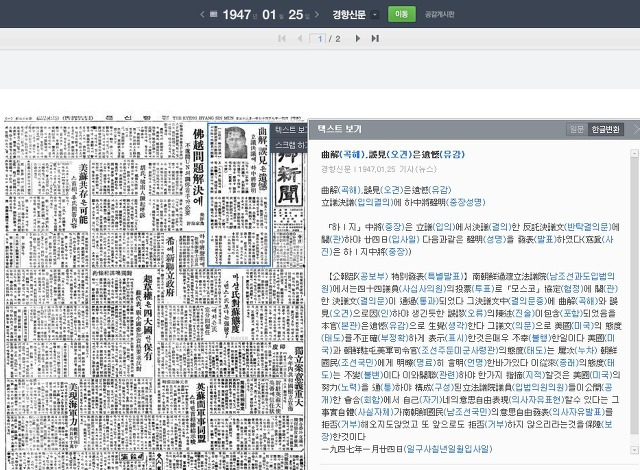The image size is (640, 470).
Task: Open the 獨立案意義重大 article
Action: (x=299, y=376)
